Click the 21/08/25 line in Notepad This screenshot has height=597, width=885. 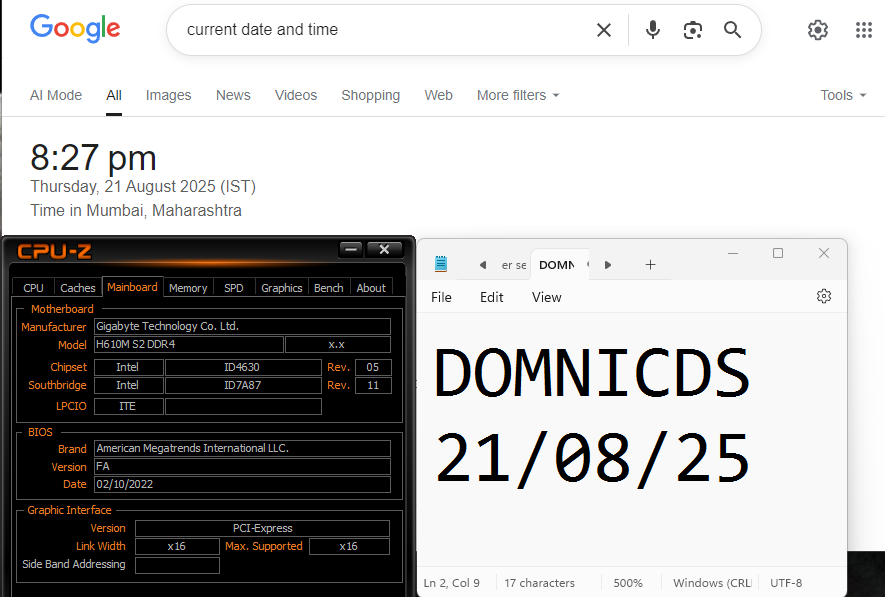[592, 459]
